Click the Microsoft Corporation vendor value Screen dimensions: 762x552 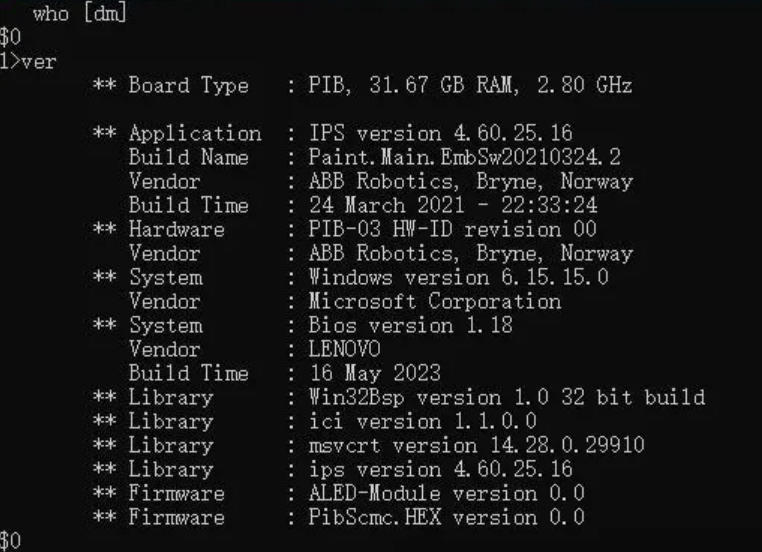[x=435, y=302]
